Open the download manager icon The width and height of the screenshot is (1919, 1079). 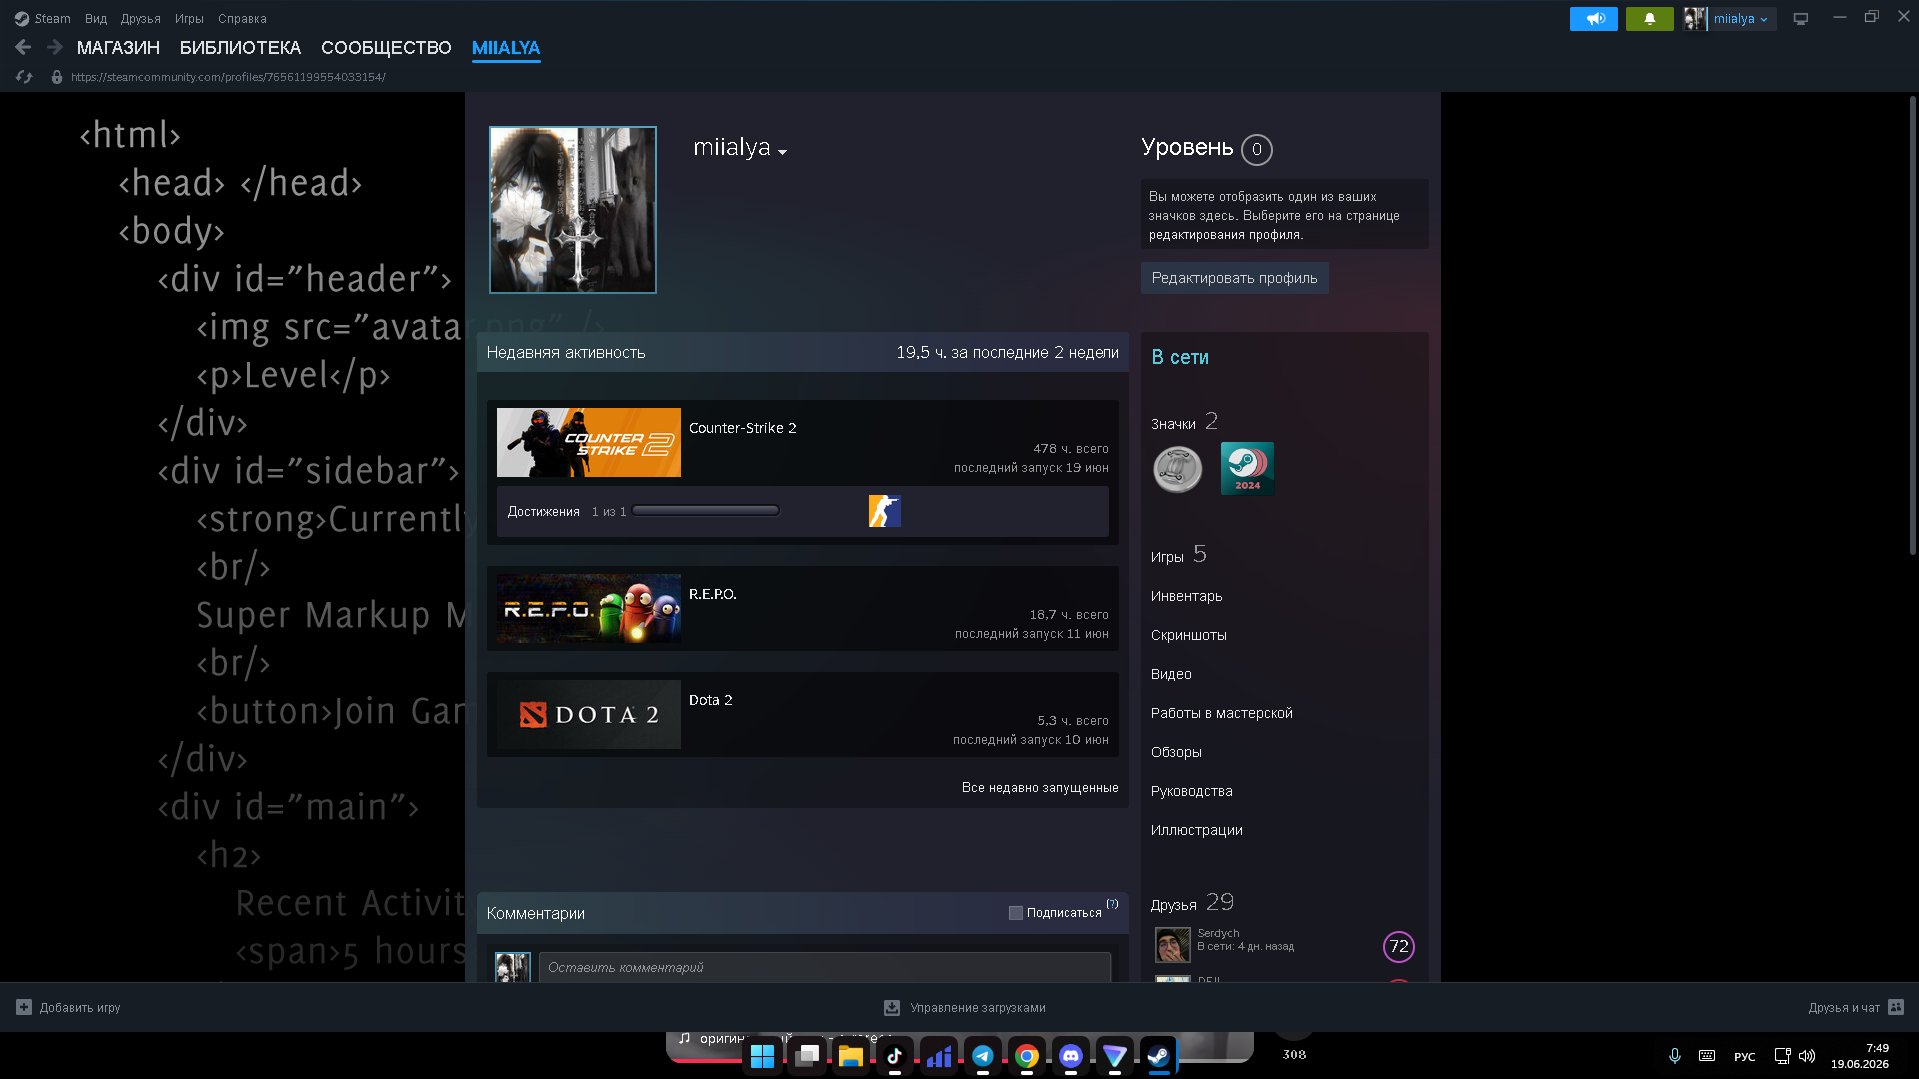[x=892, y=1007]
